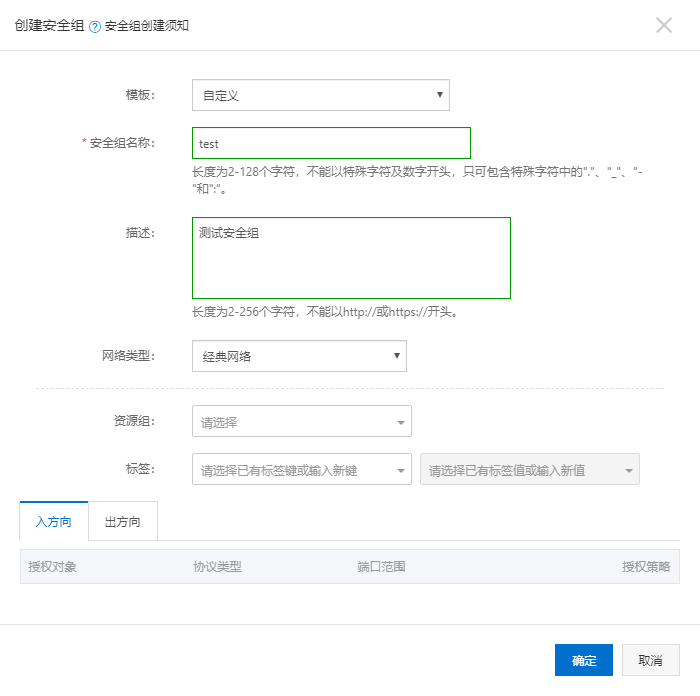Click the 安全组名称 field label

[122, 143]
